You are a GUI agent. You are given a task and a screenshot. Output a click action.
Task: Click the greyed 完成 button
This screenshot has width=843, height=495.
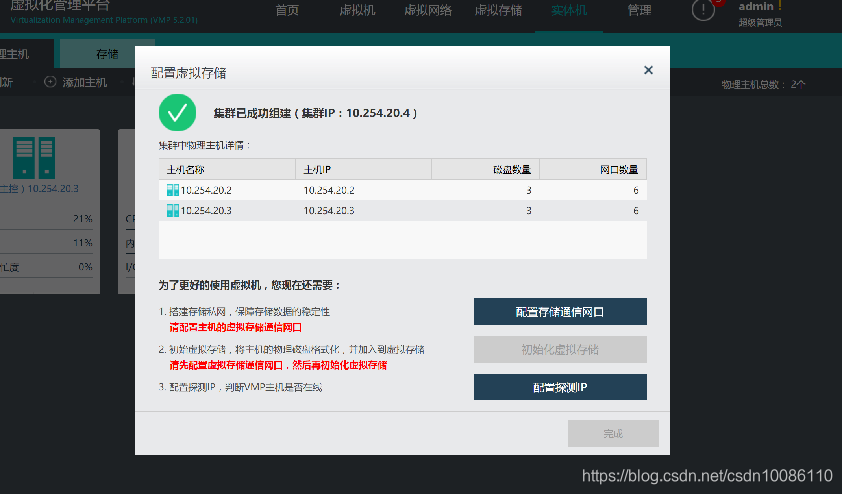click(x=613, y=433)
